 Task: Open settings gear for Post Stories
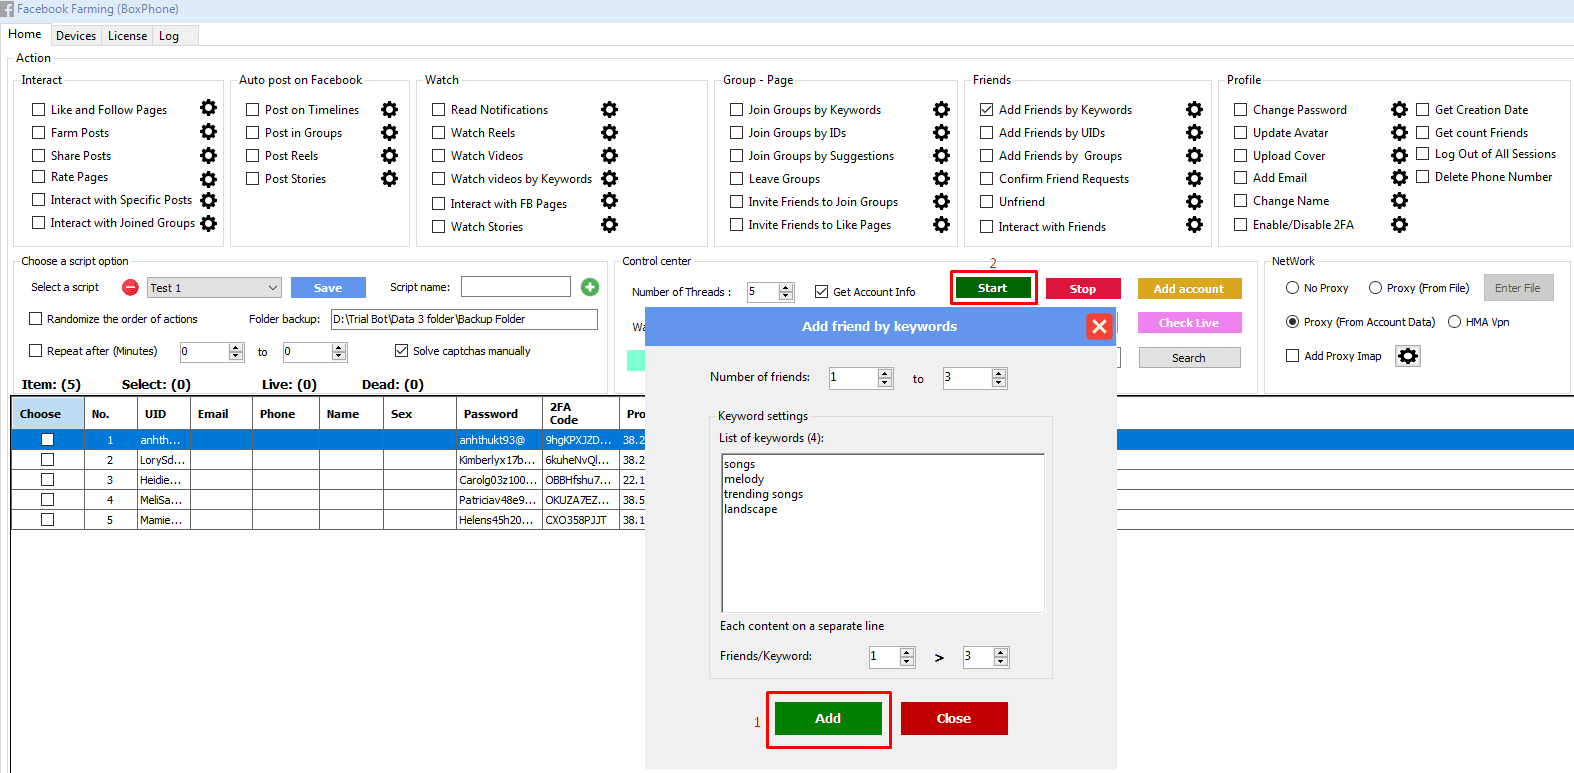coord(389,178)
